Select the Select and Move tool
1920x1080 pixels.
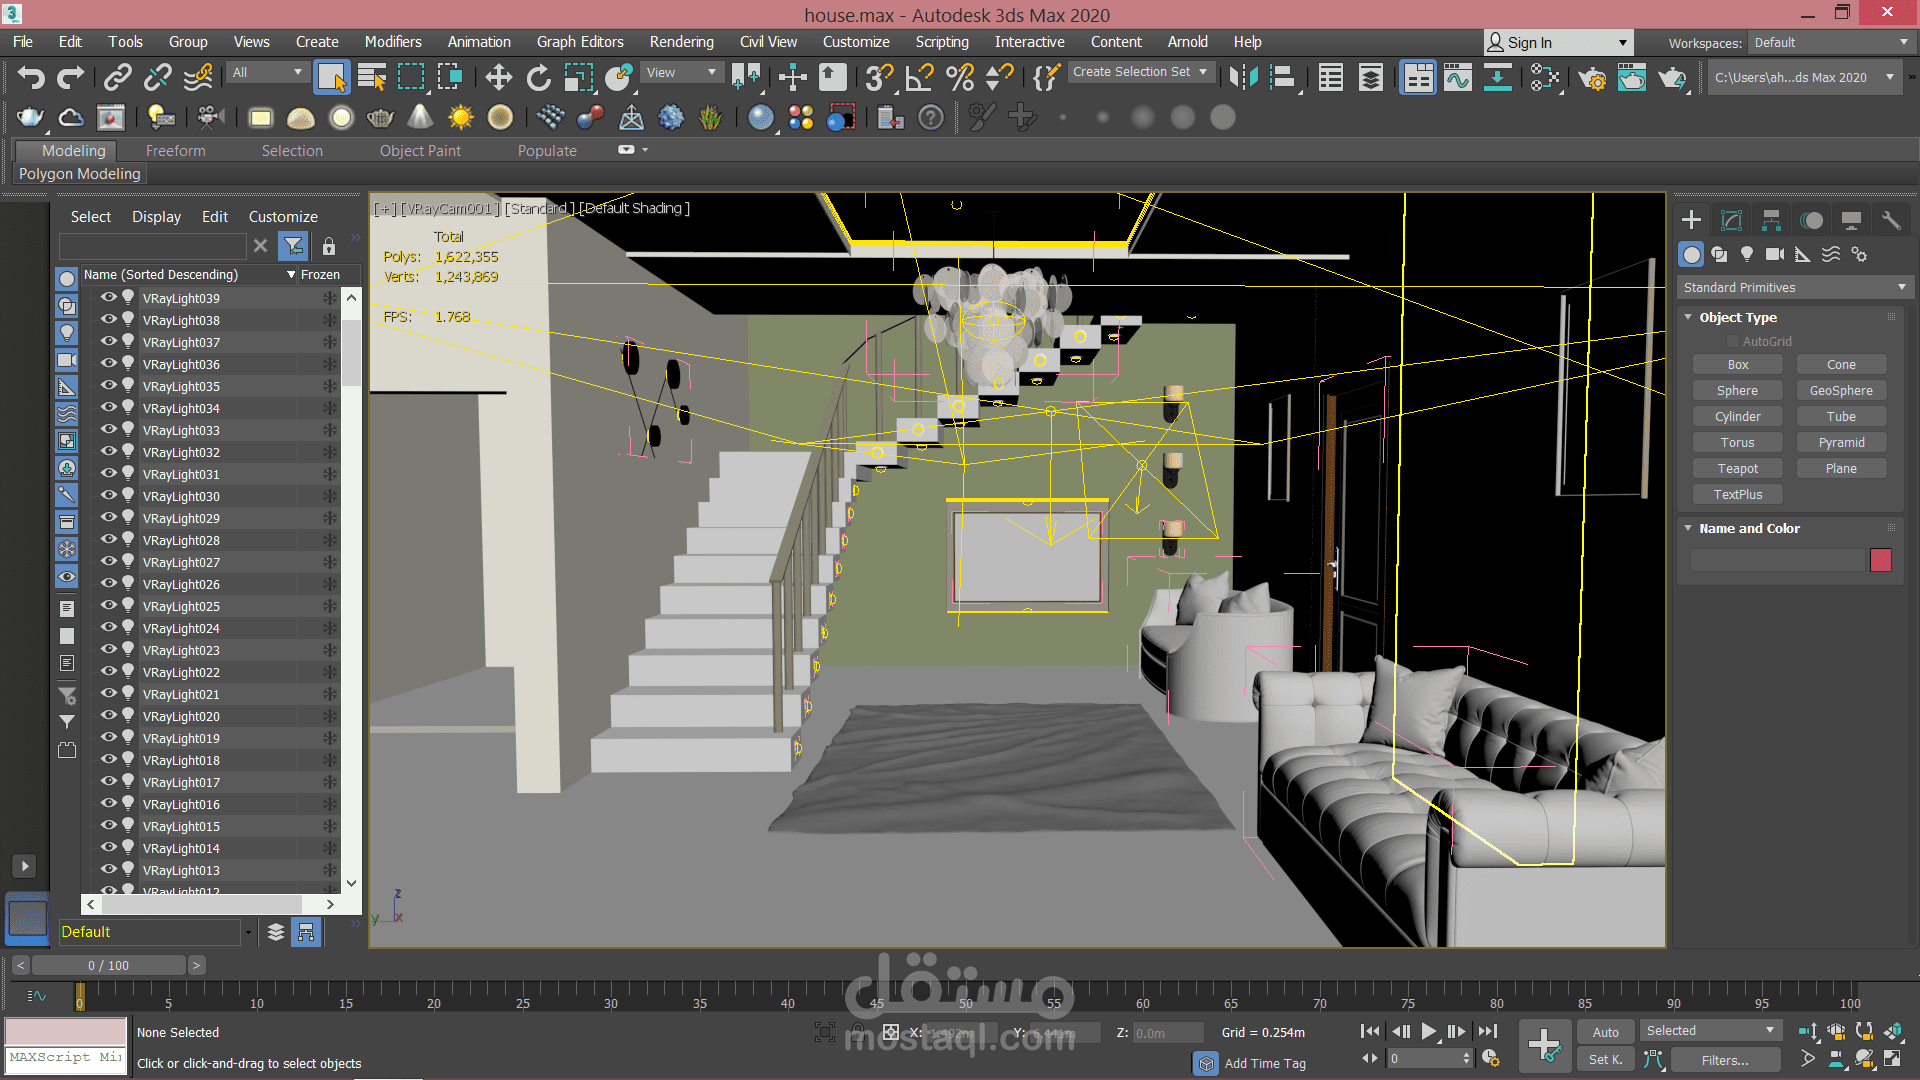pos(498,77)
